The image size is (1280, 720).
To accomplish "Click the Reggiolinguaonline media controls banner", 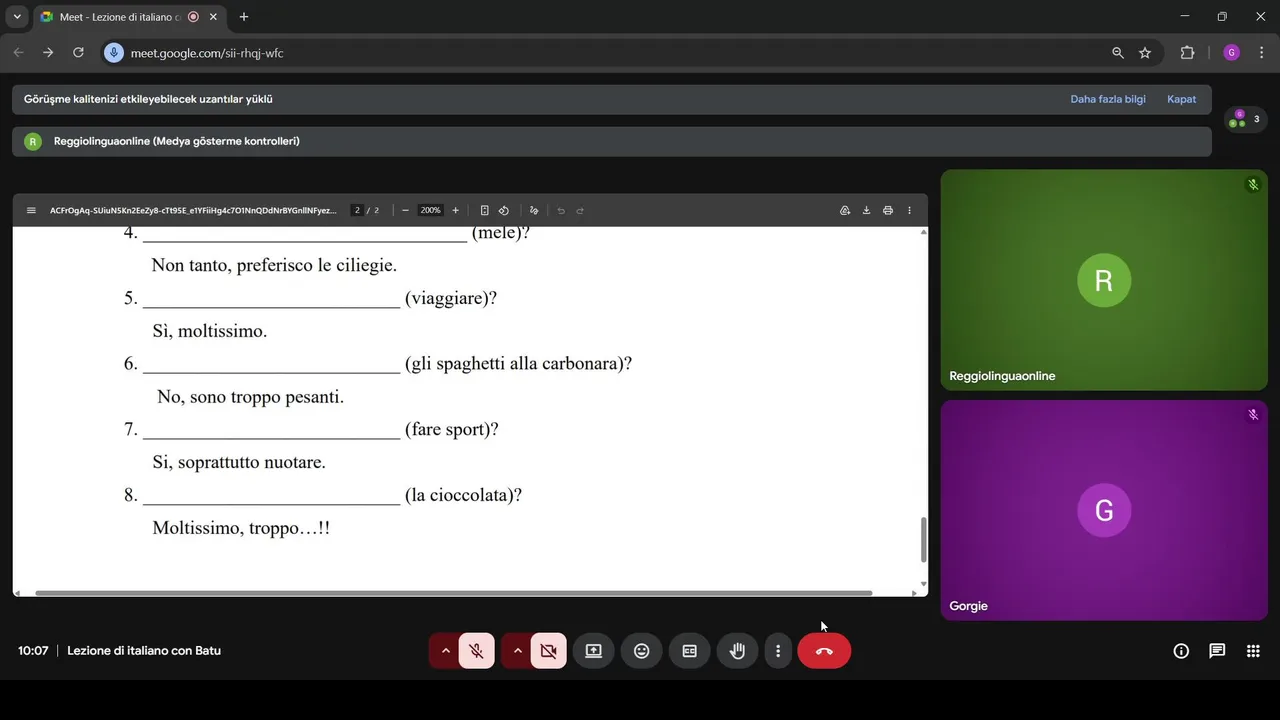I will tap(612, 142).
